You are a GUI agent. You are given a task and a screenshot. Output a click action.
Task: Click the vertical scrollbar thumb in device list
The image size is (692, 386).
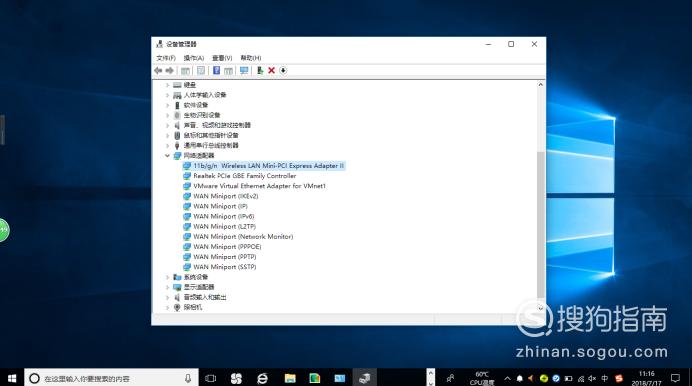click(541, 225)
